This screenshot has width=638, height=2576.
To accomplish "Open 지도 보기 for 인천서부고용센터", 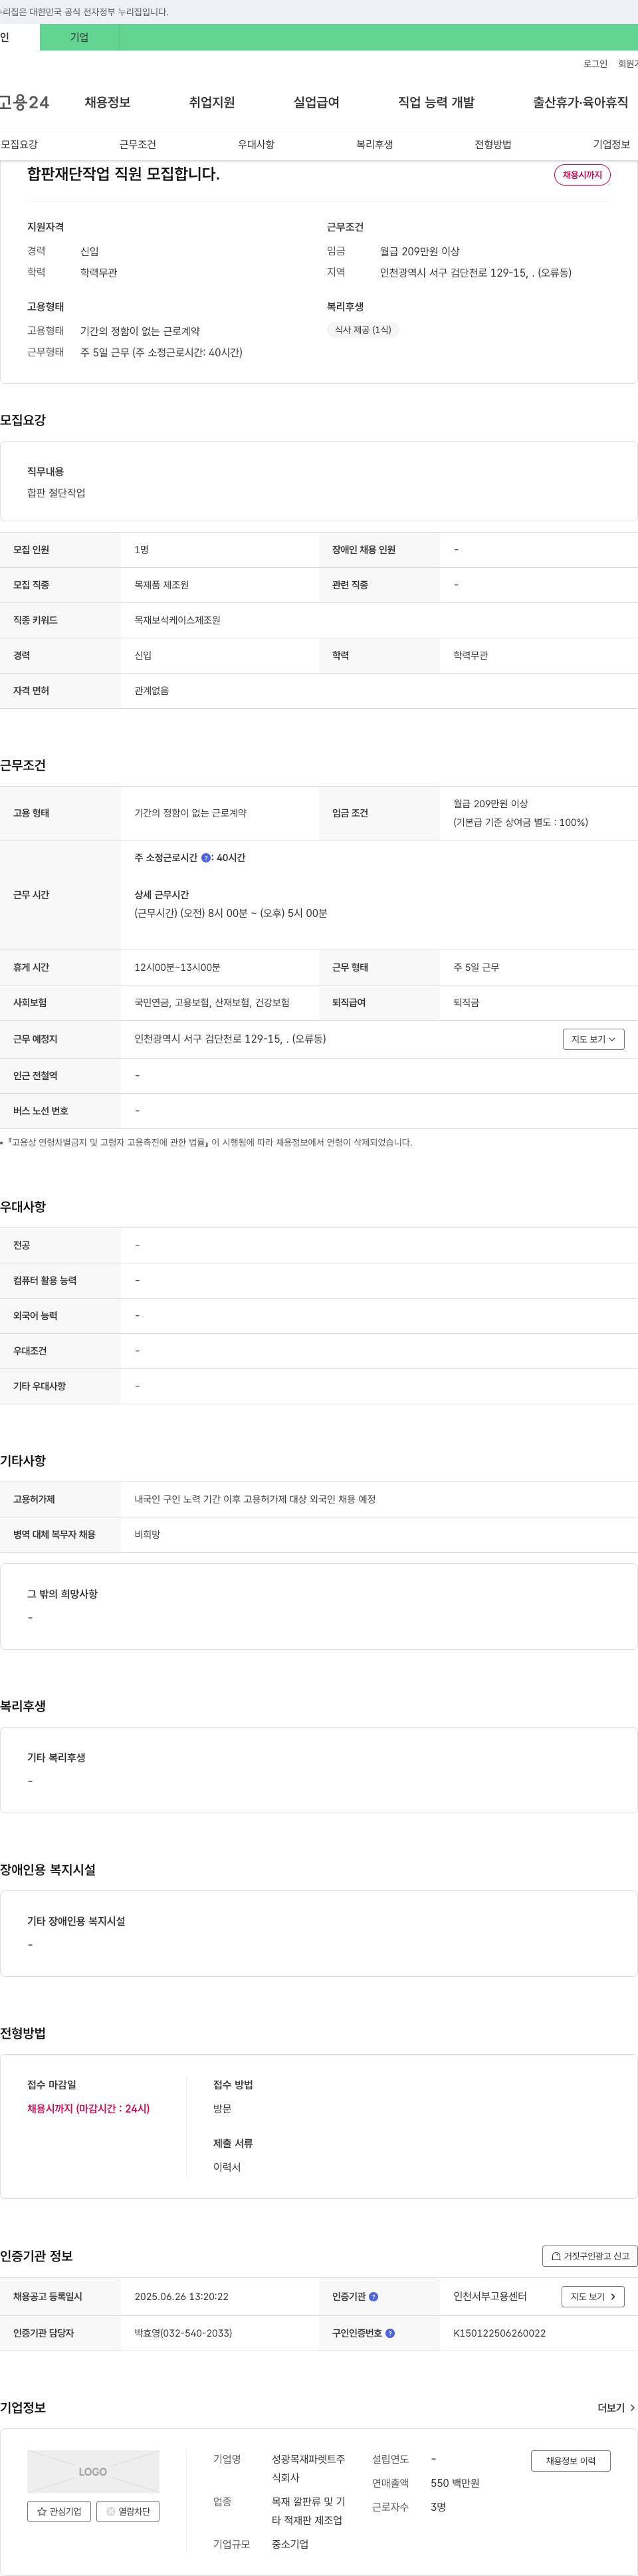I will (x=593, y=2296).
